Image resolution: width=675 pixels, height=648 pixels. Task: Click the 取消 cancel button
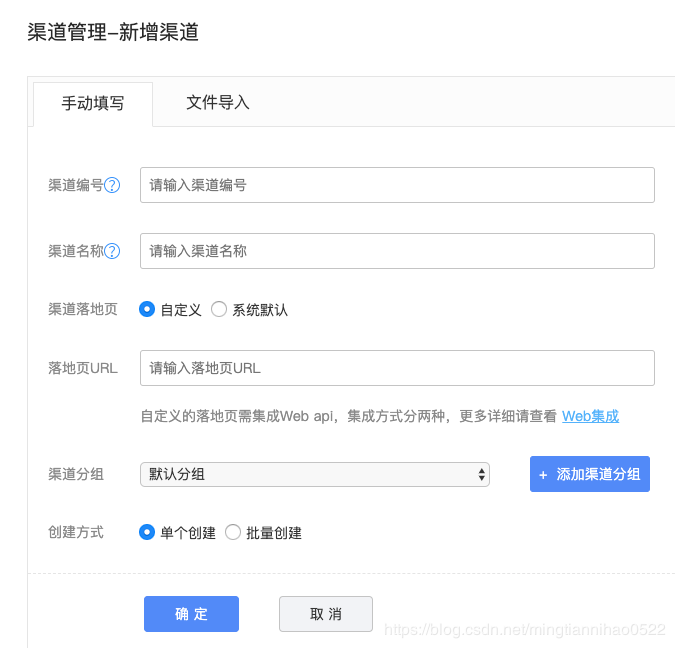[326, 614]
